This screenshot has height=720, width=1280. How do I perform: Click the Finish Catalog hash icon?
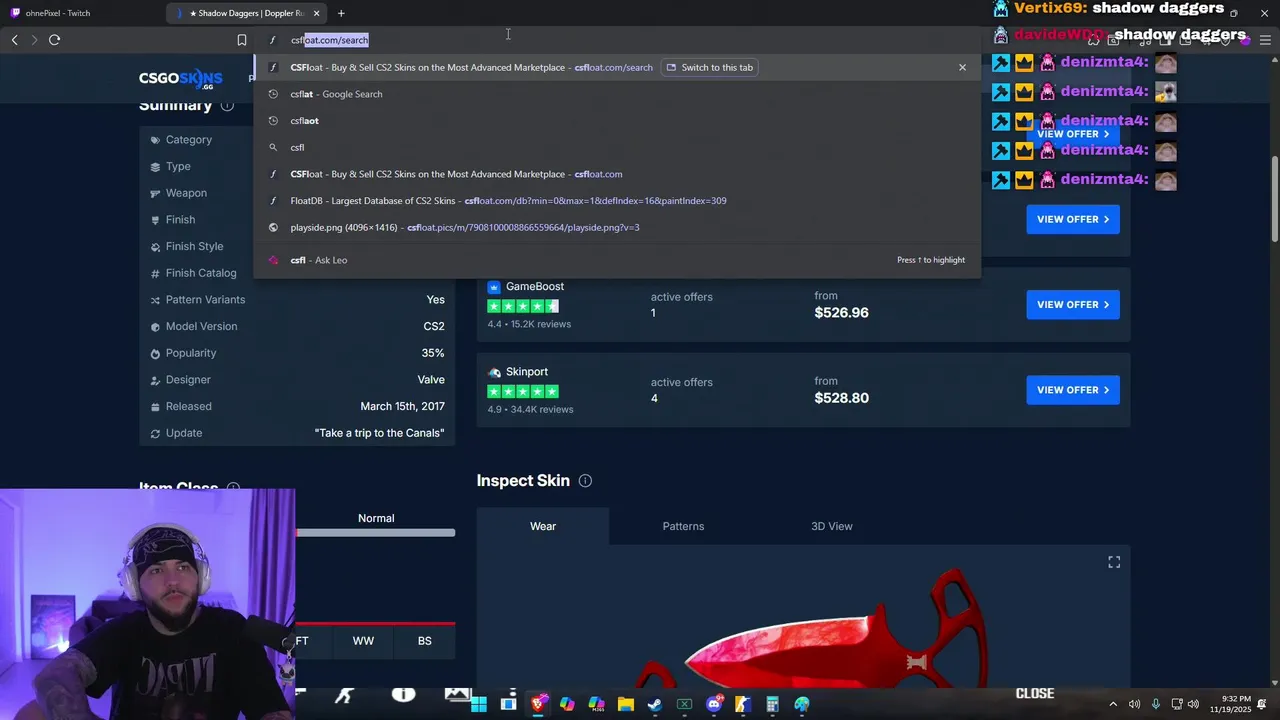(x=155, y=273)
